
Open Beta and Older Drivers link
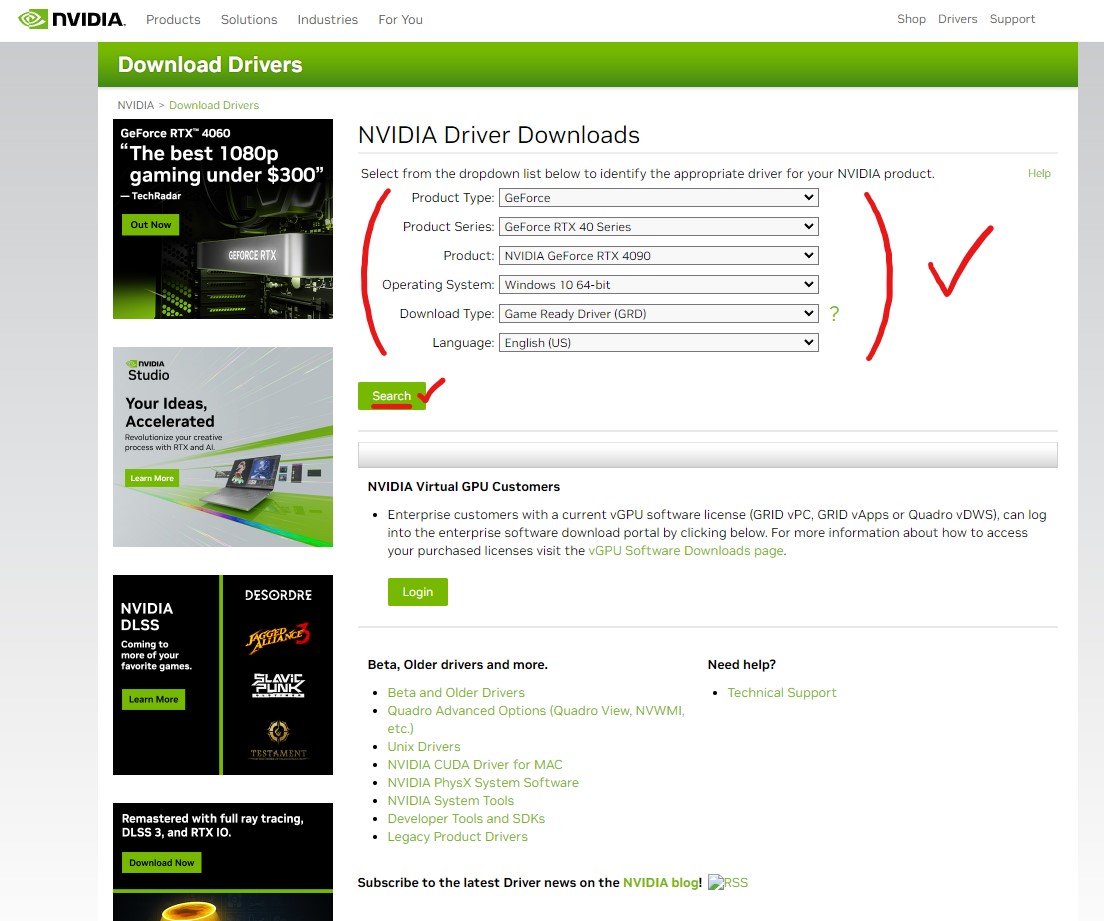[x=456, y=693]
